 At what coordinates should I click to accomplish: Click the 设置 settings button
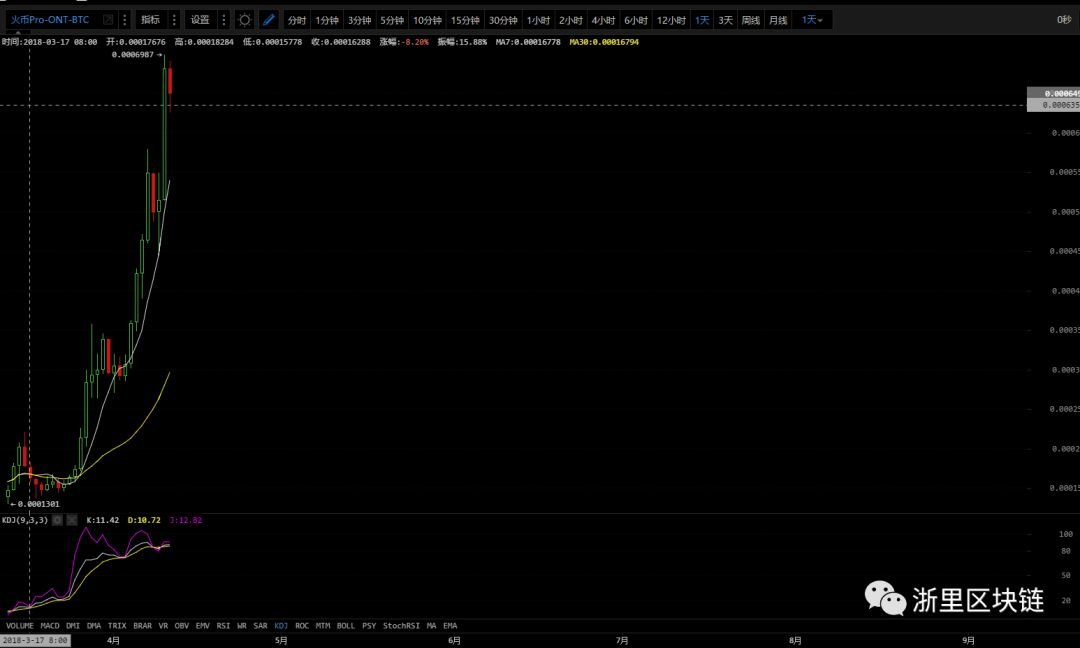coord(200,20)
